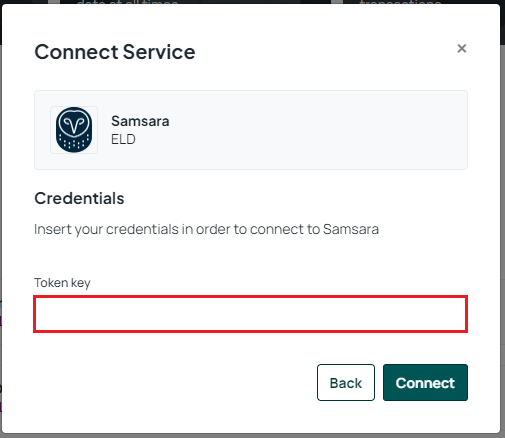
Task: Focus the Token key input field
Action: coord(250,314)
